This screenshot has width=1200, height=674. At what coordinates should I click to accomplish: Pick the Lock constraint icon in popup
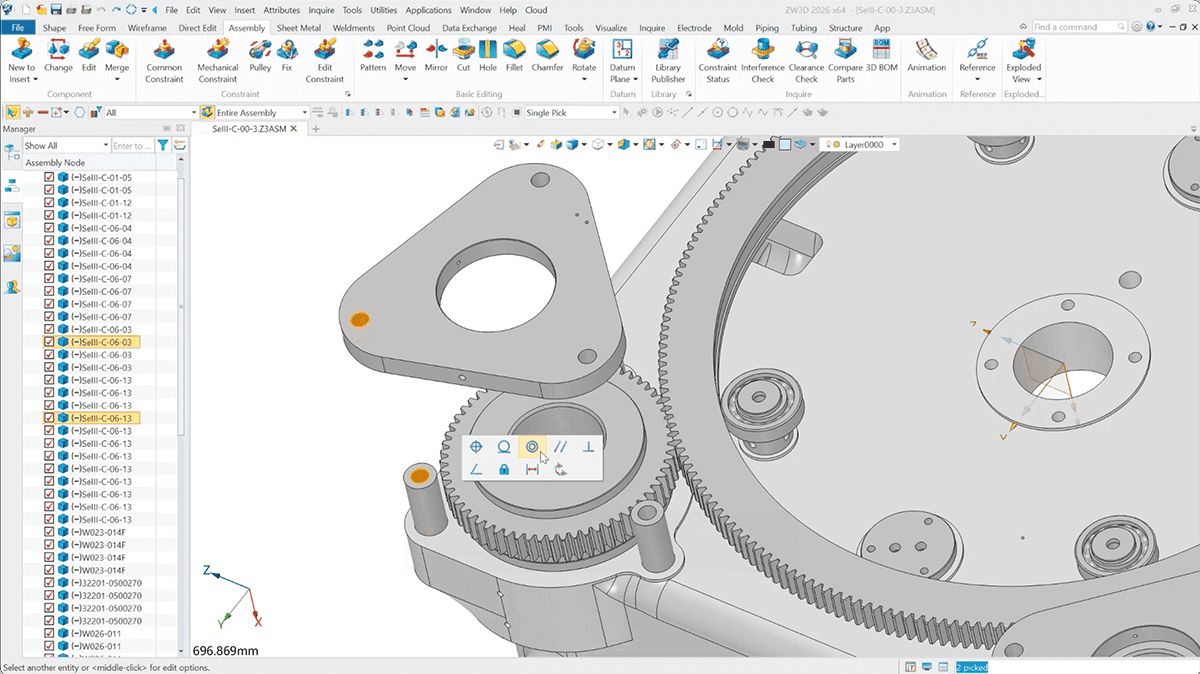pyautogui.click(x=504, y=469)
